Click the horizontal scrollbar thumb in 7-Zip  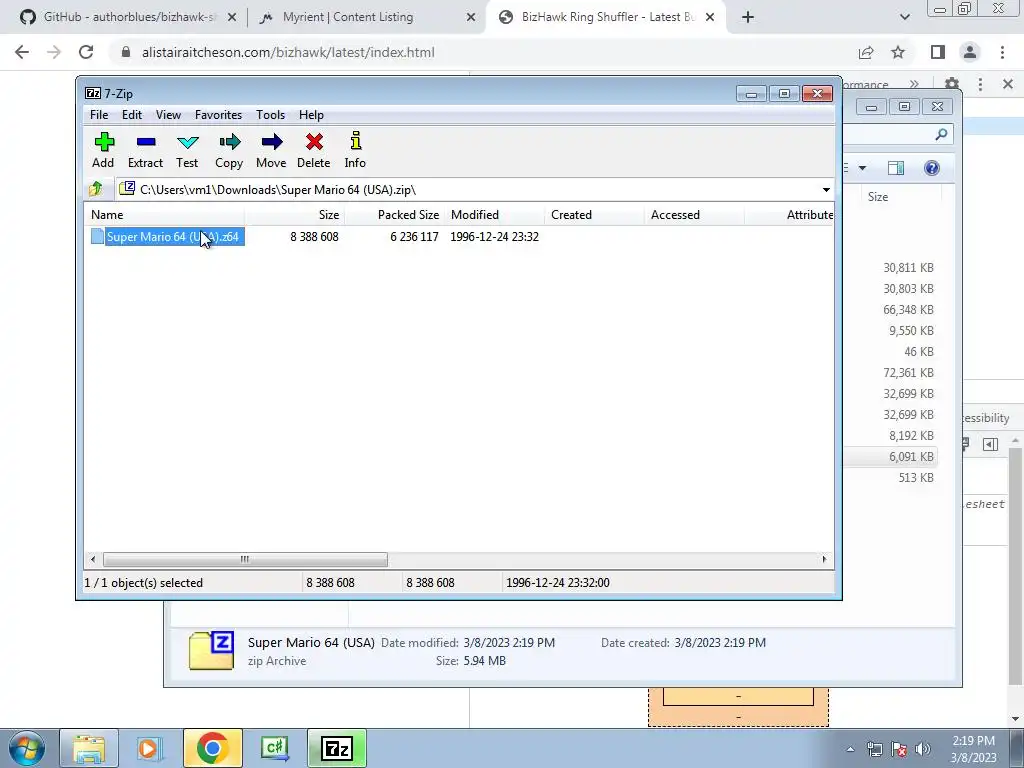coord(245,560)
